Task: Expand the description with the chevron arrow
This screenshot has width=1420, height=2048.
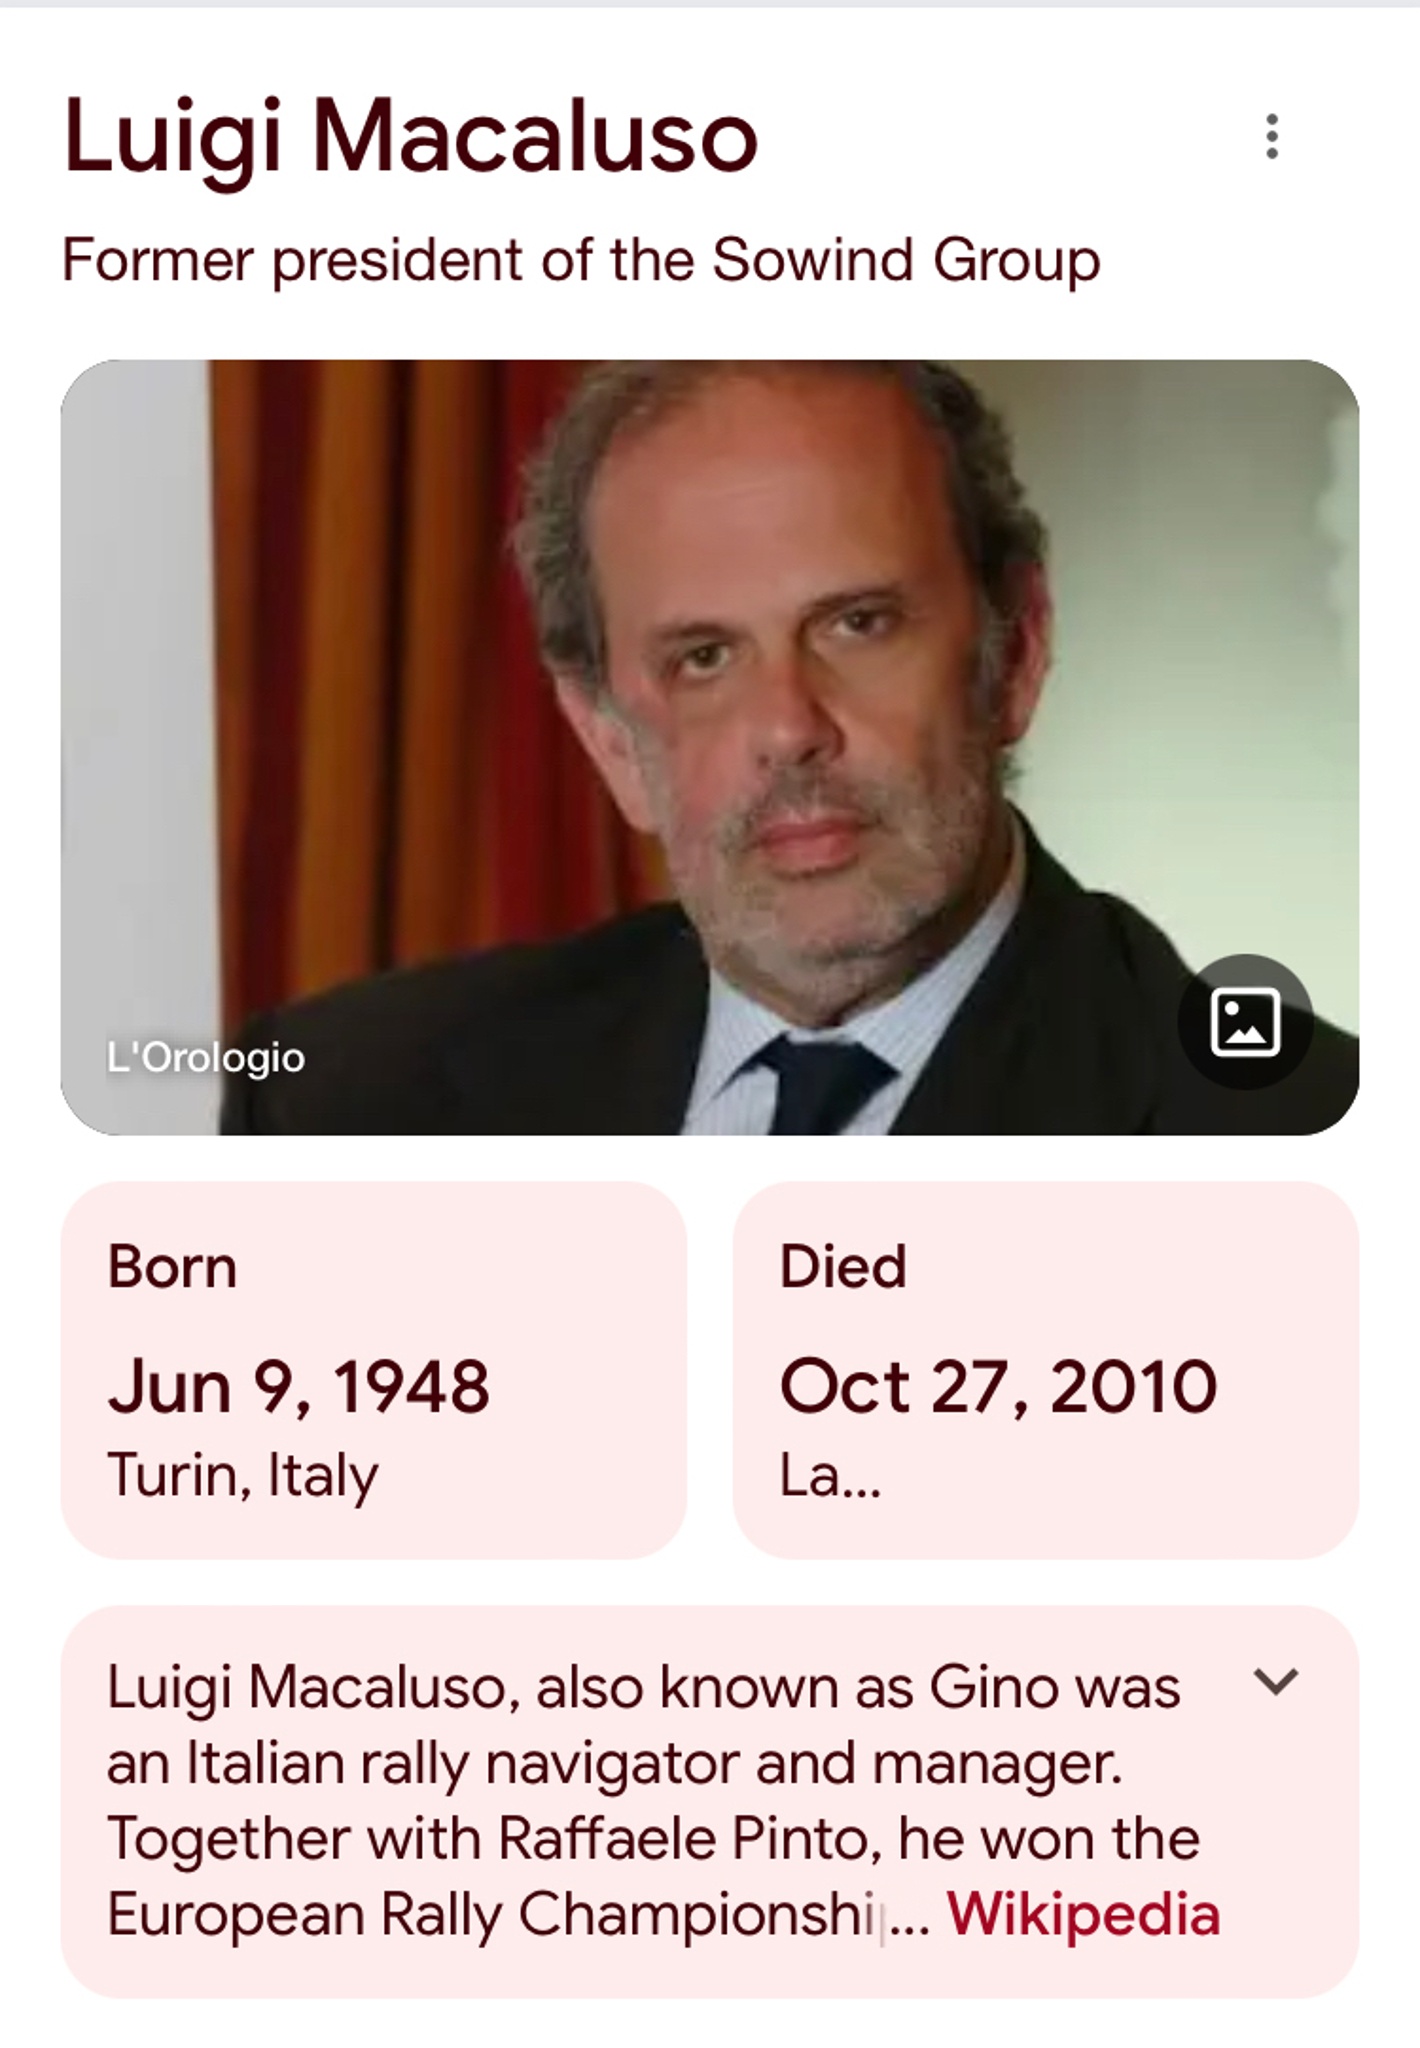Action: (x=1276, y=1681)
